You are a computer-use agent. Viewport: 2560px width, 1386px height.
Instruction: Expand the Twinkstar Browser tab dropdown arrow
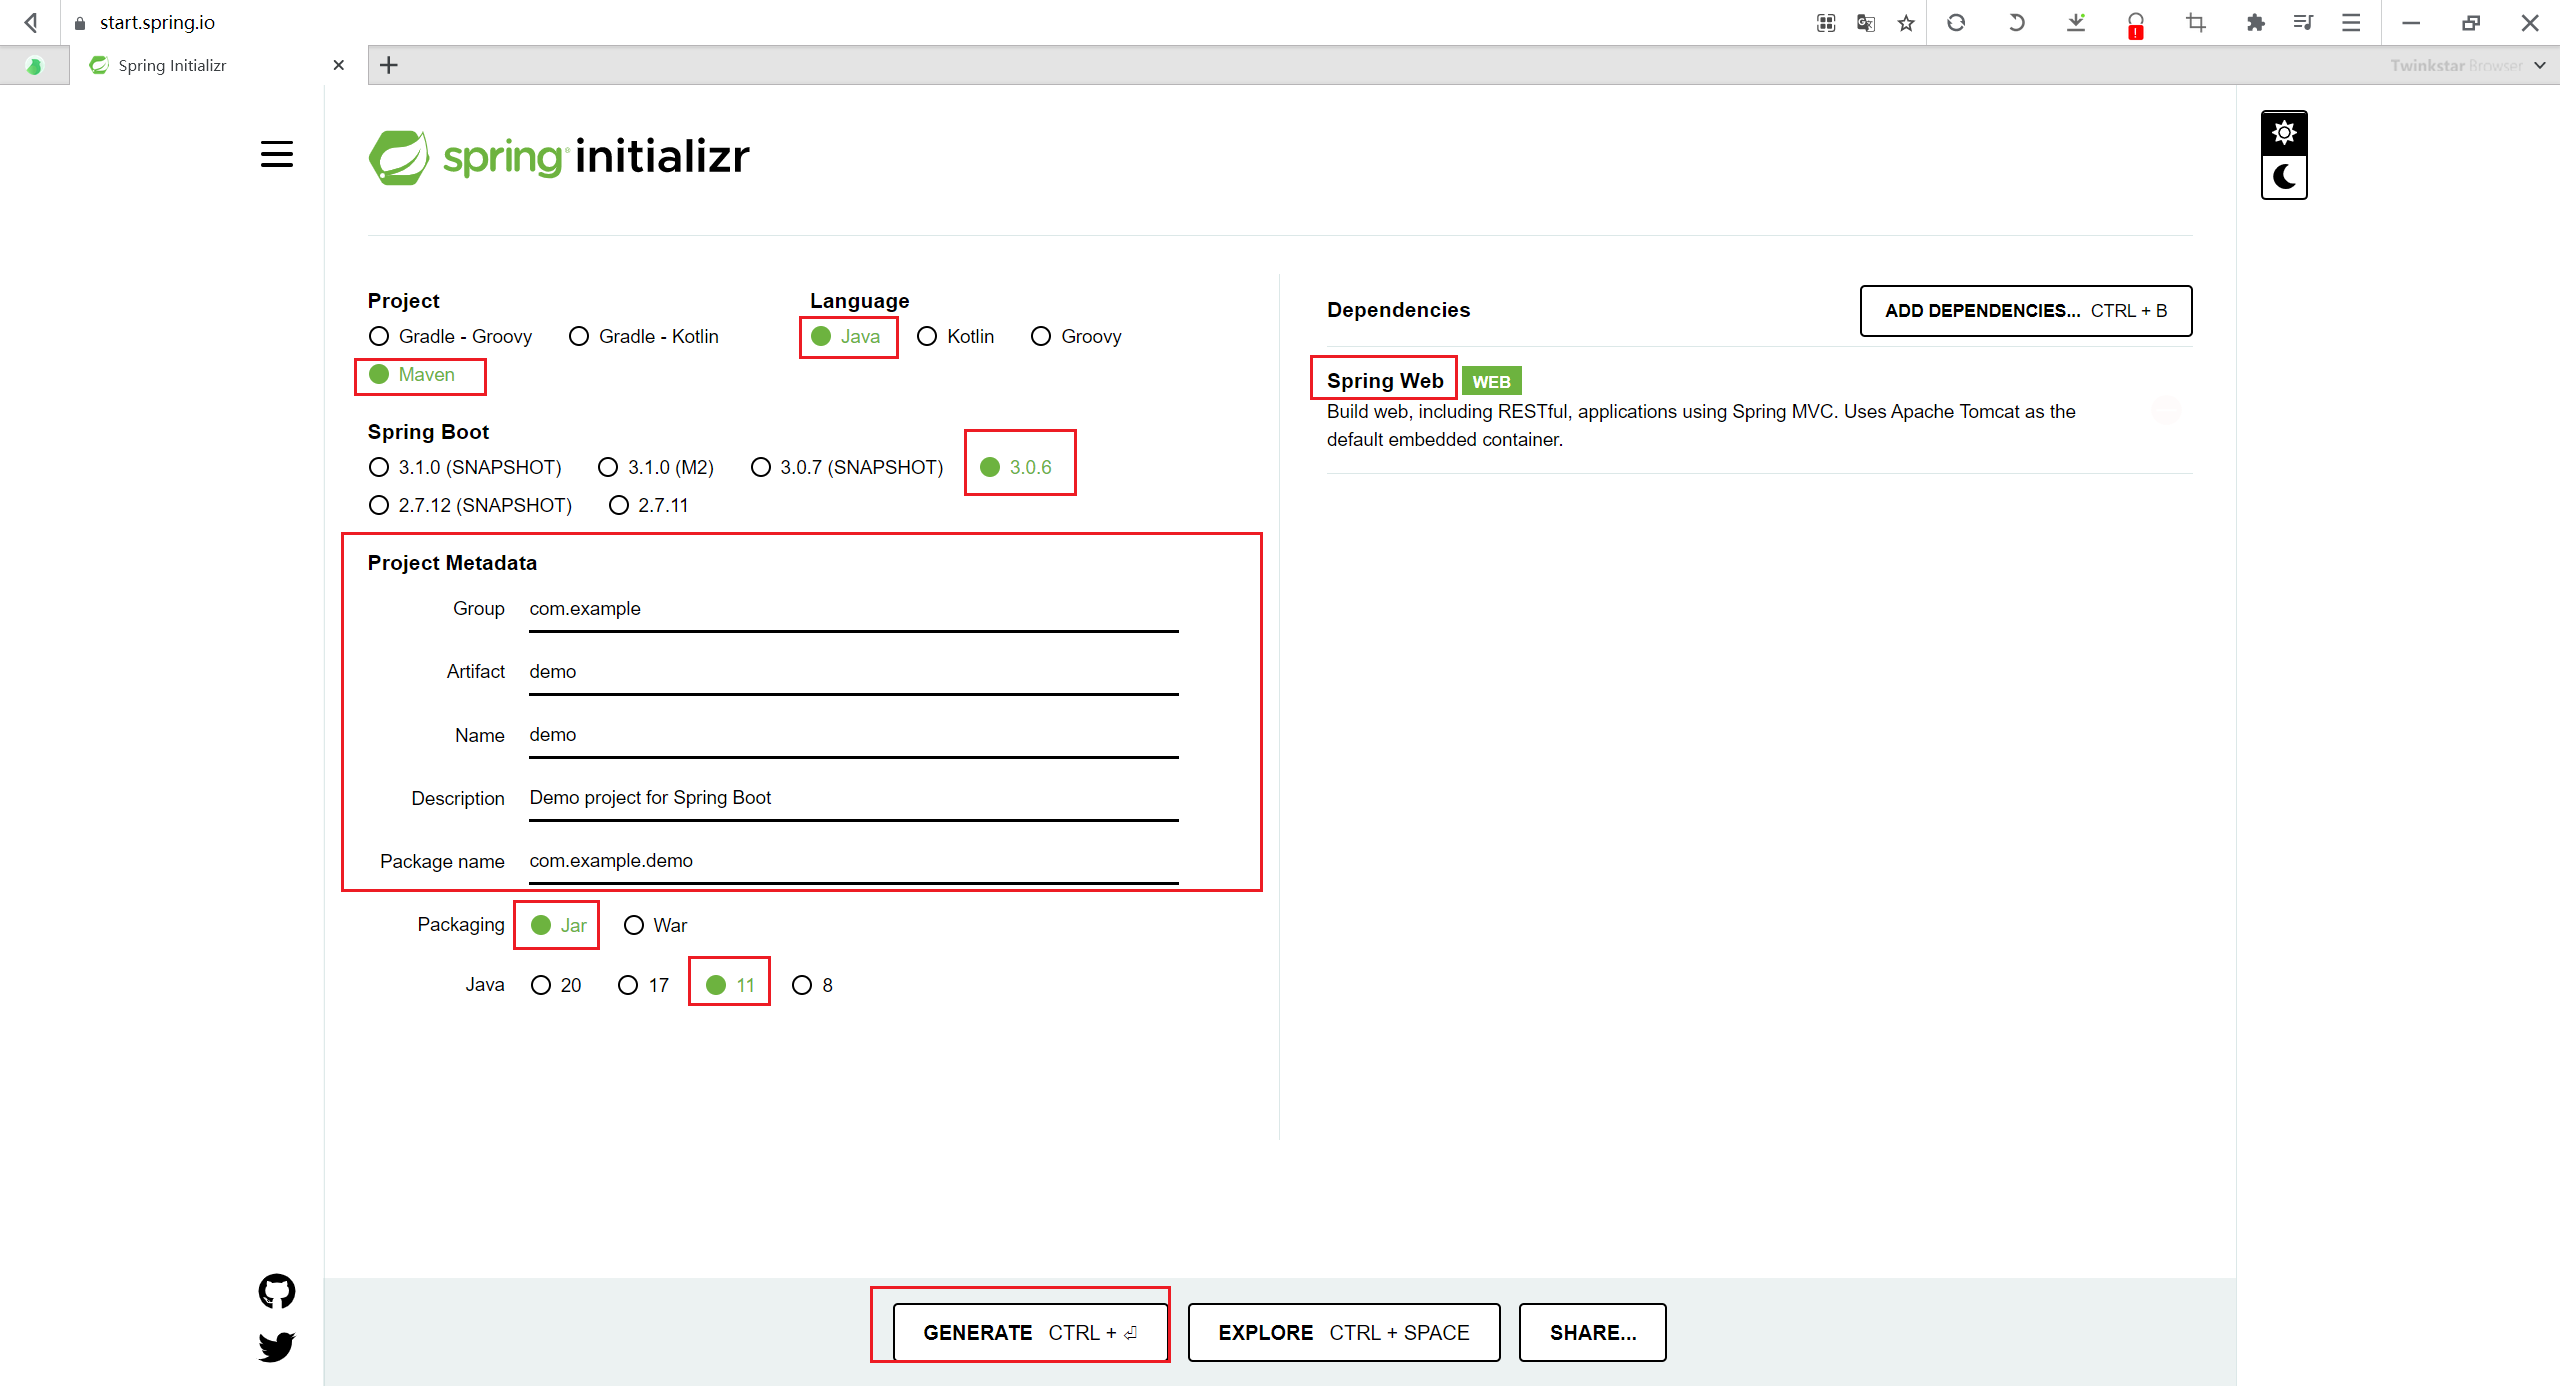(x=2540, y=65)
